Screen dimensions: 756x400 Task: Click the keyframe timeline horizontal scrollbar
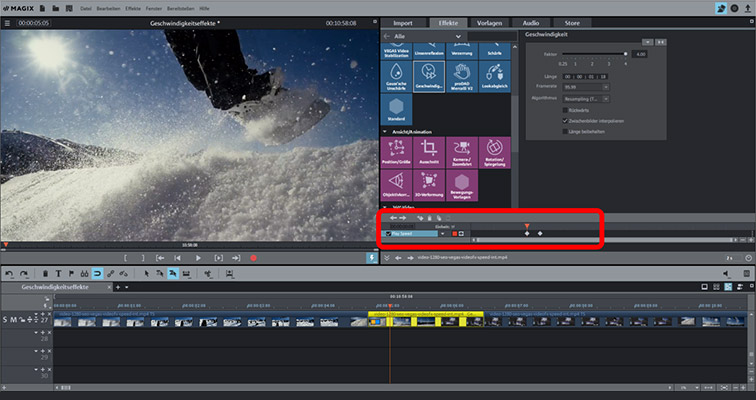pyautogui.click(x=604, y=240)
